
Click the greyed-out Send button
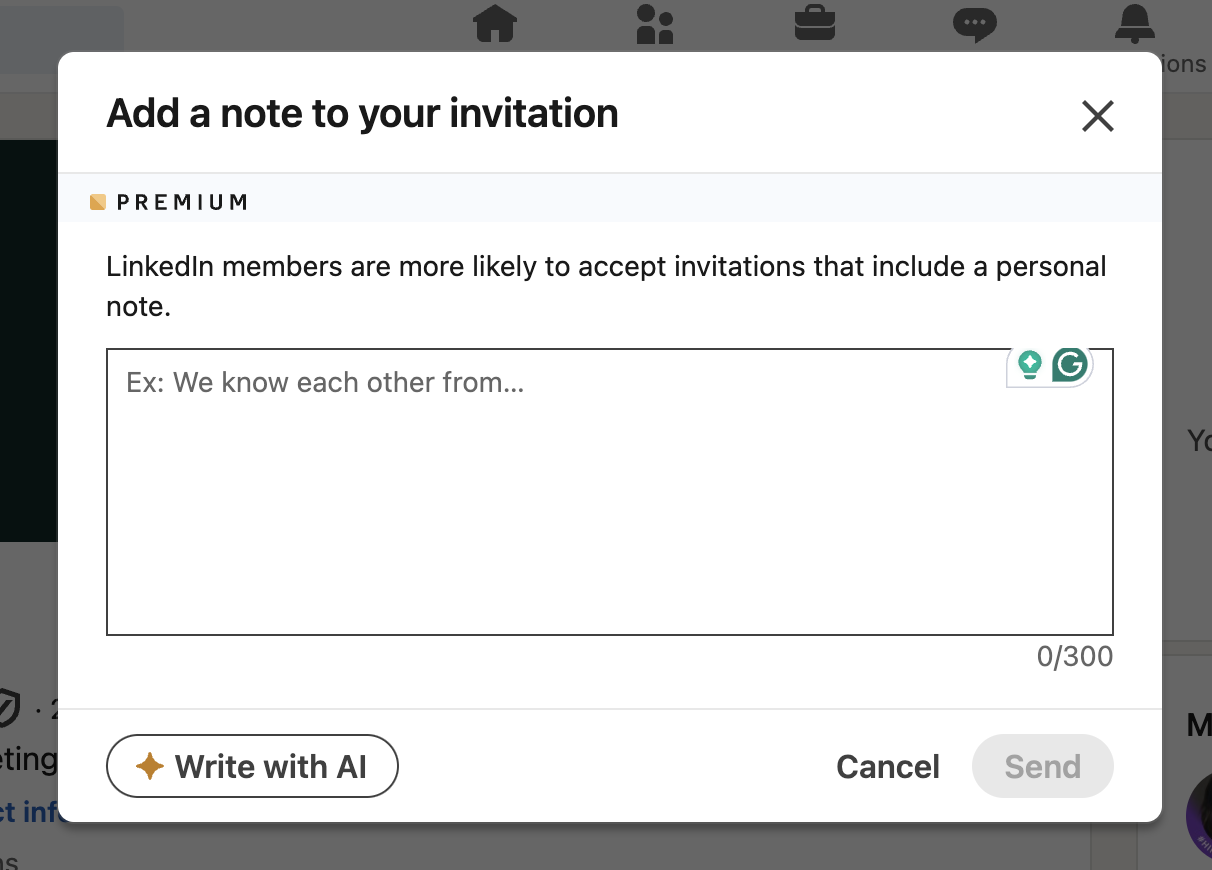tap(1042, 767)
